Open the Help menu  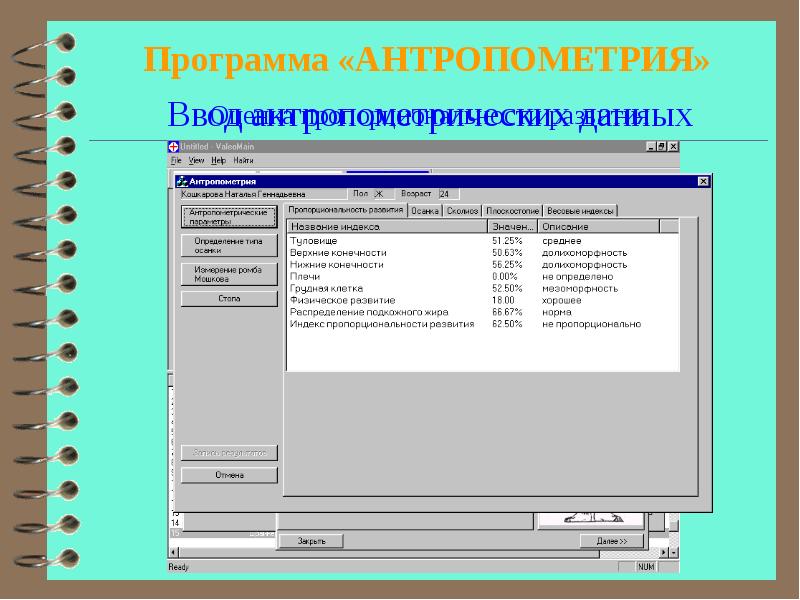pyautogui.click(x=218, y=160)
